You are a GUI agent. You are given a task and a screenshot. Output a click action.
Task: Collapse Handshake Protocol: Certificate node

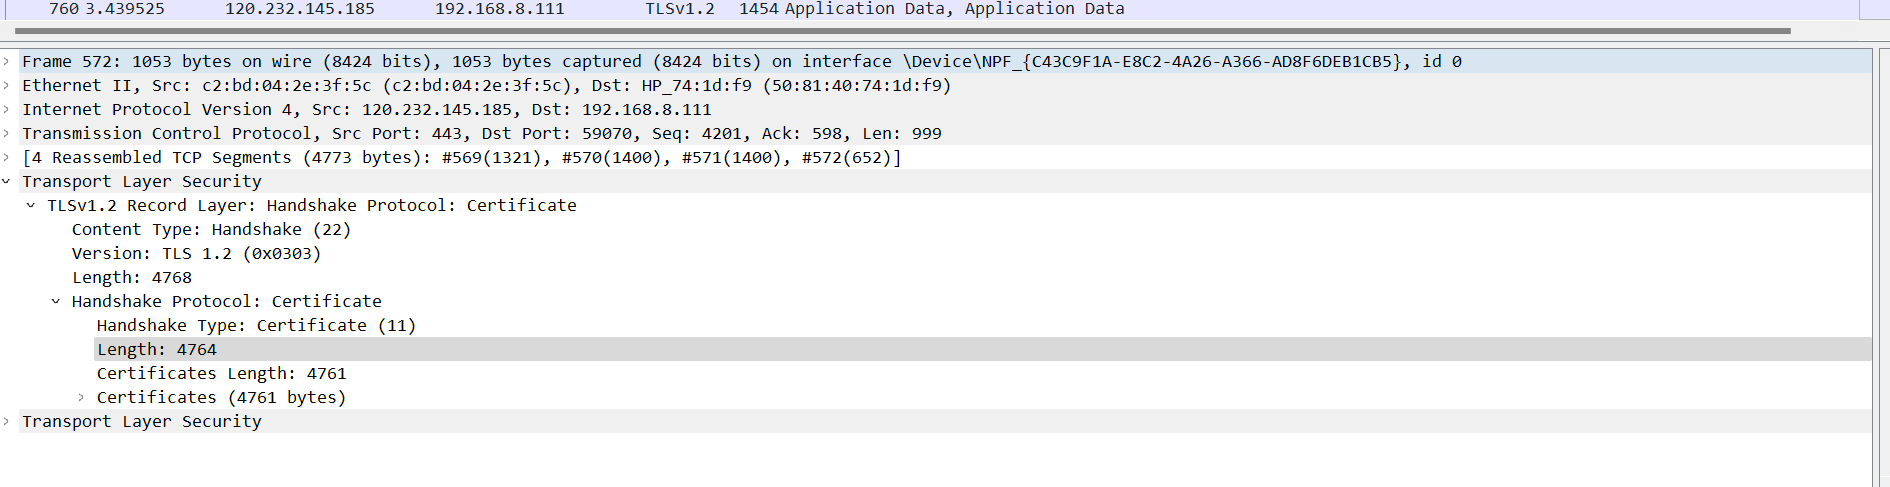[56, 302]
